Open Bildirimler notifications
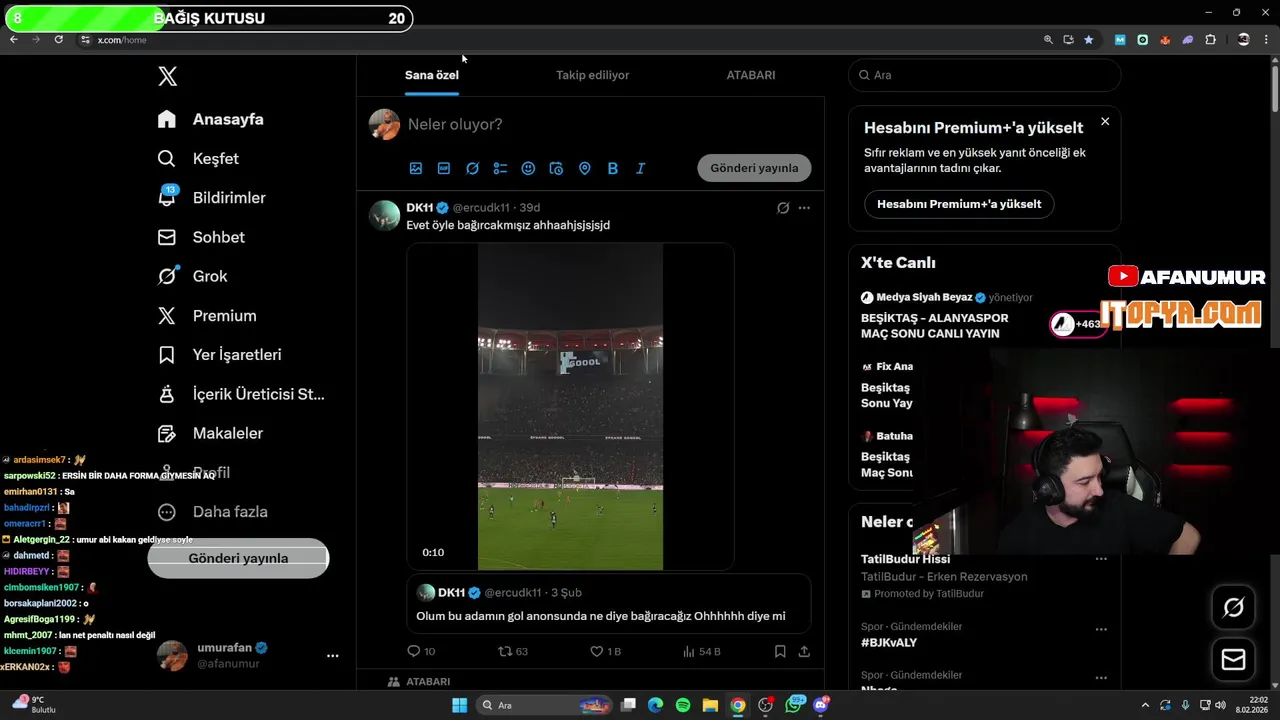Viewport: 1280px width, 720px height. click(x=211, y=197)
